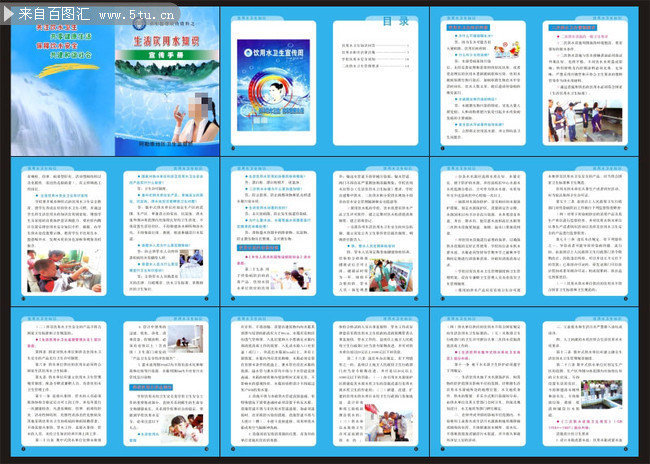Select the woman drinking water cover photo
Viewport: 650px width, 464px height.
click(x=196, y=119)
